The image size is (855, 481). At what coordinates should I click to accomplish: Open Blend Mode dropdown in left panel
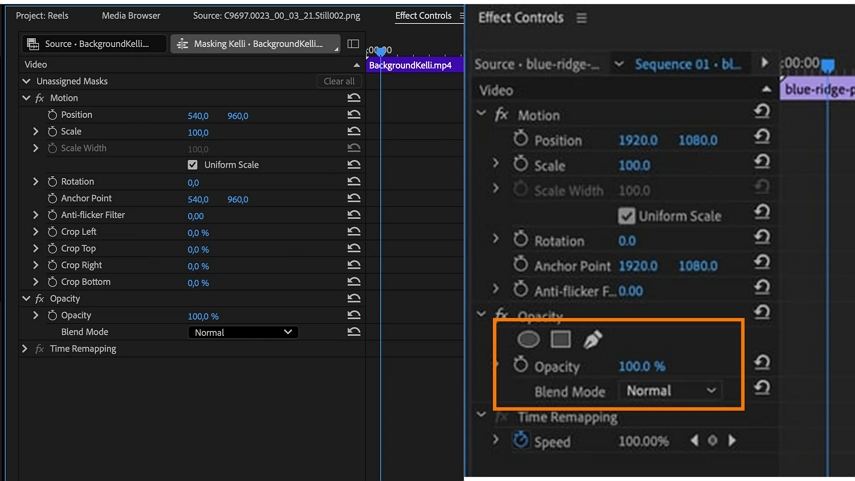coord(243,332)
